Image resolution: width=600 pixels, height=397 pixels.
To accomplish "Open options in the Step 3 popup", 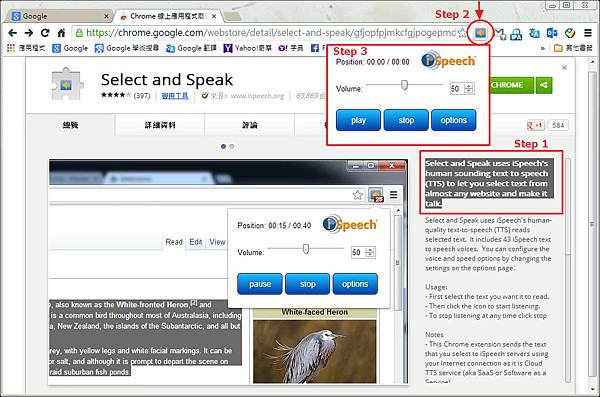I will 453,120.
